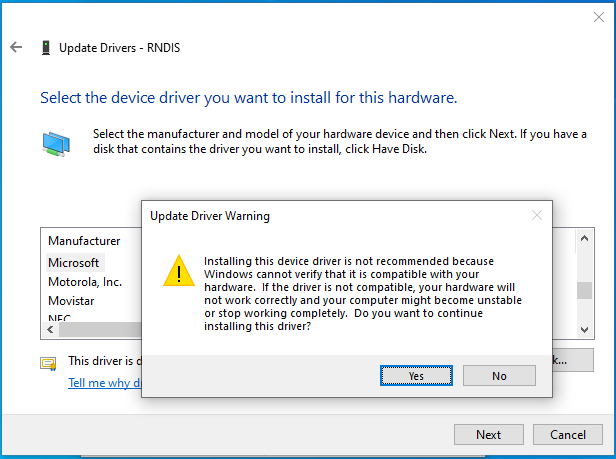Click 'Select the device driver' heading

(249, 97)
